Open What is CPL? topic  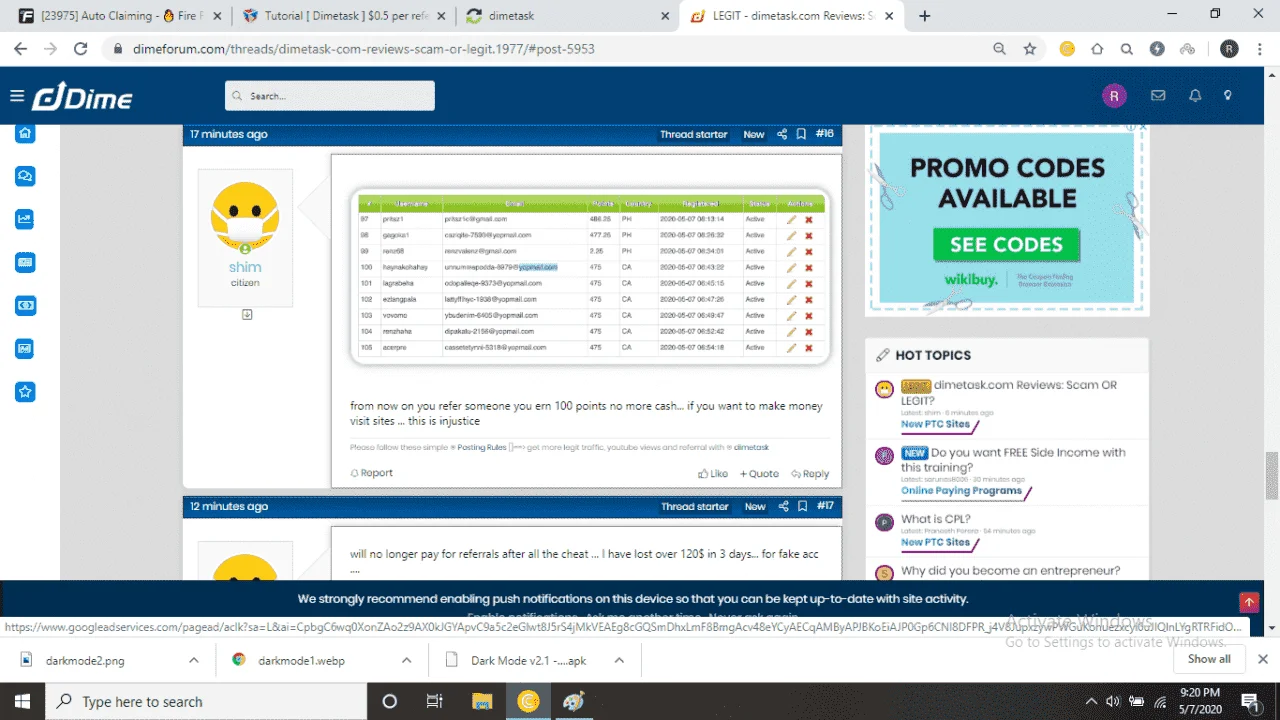pos(936,519)
